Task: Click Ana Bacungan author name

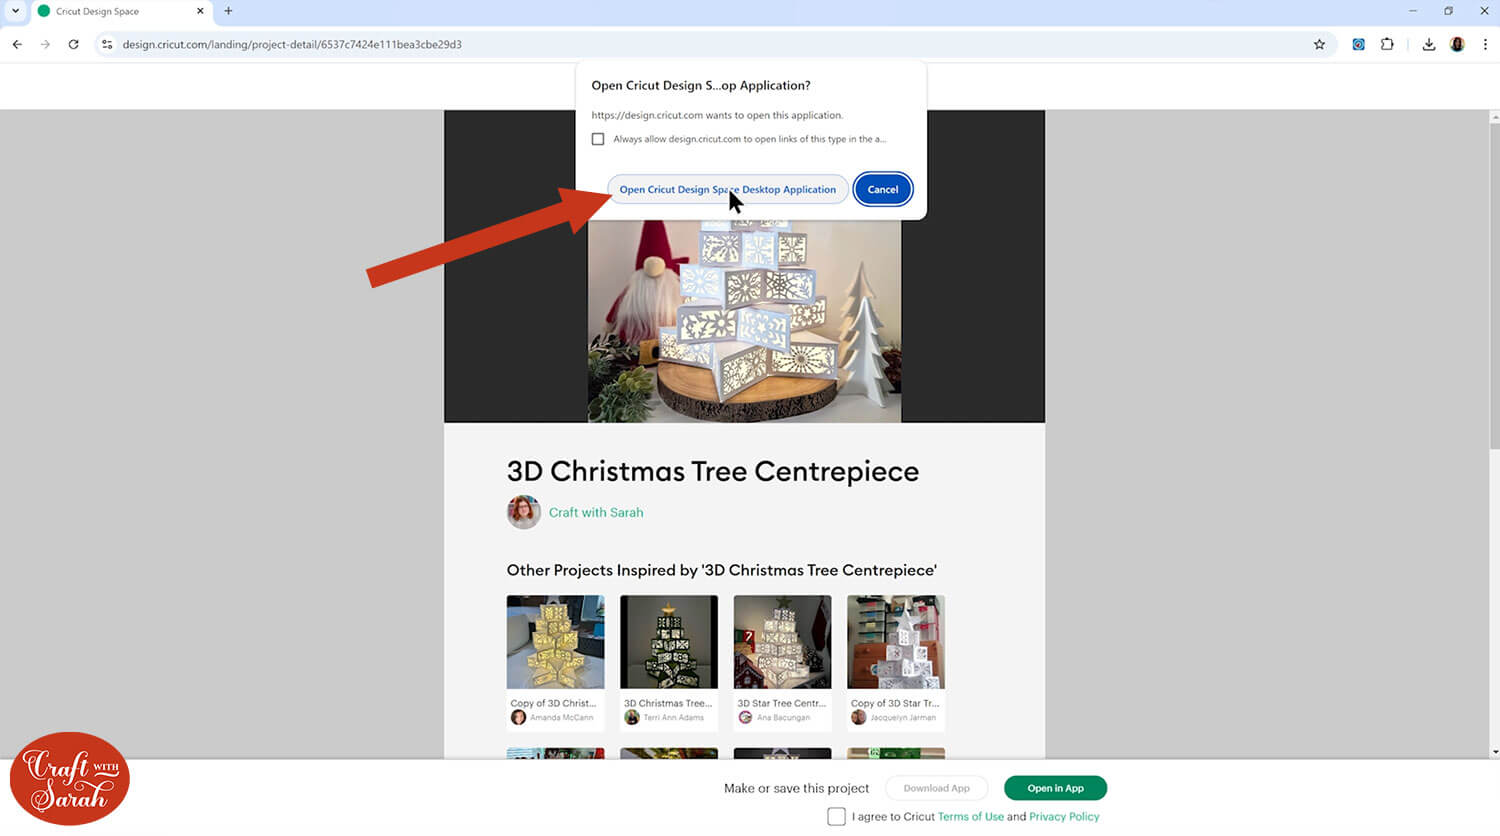Action: click(x=784, y=718)
